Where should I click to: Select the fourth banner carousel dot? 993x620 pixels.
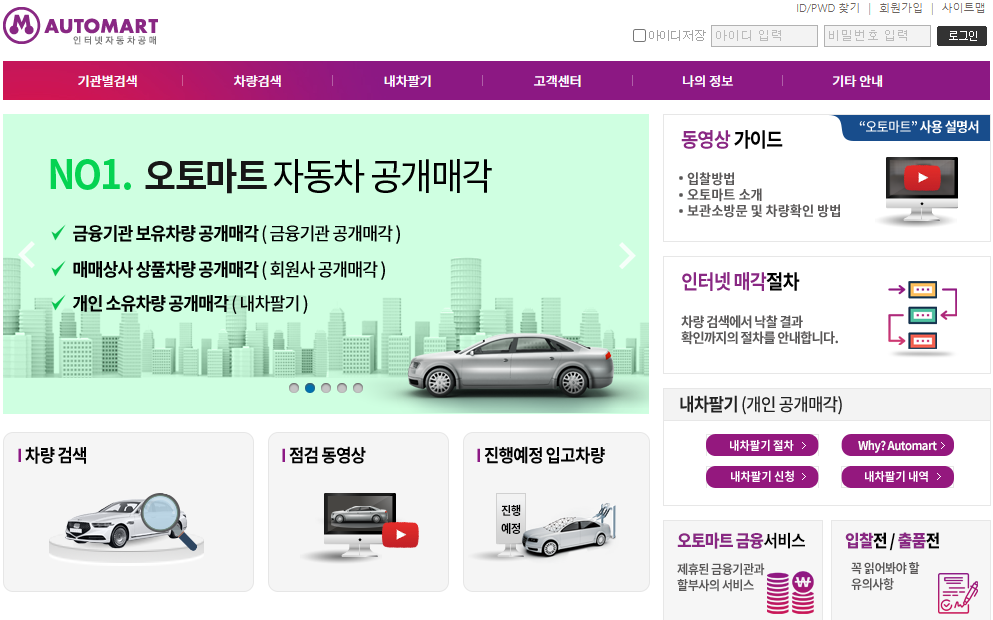[x=342, y=388]
